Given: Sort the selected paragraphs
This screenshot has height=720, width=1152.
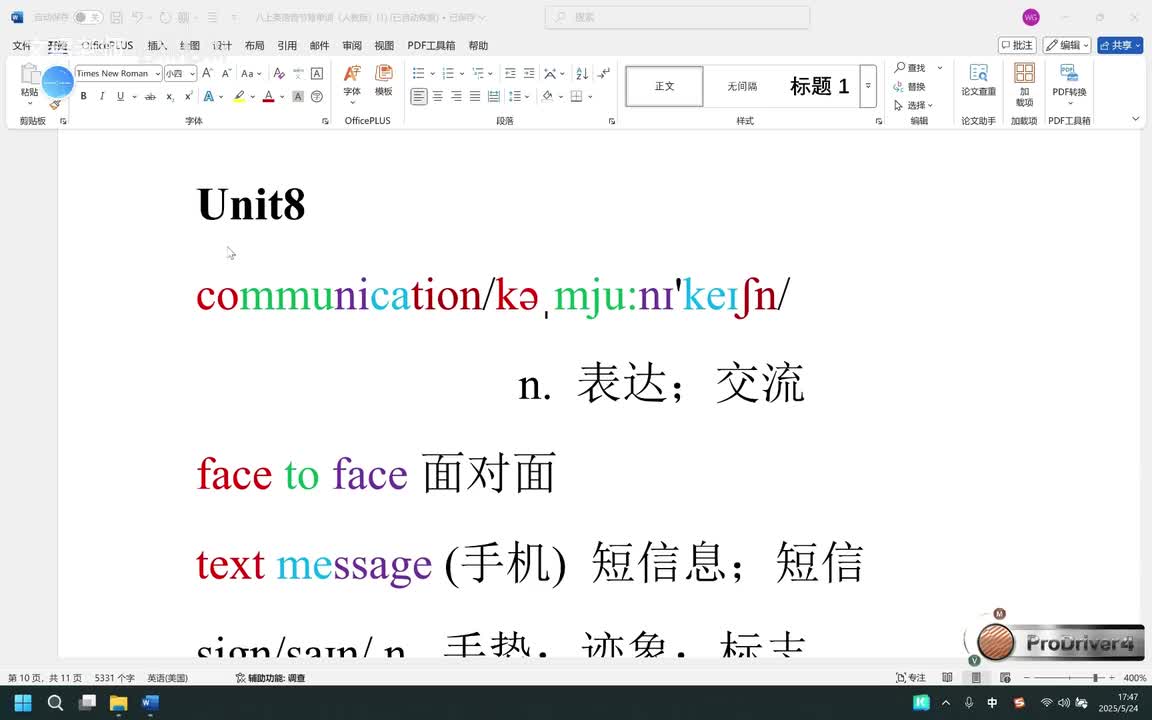Looking at the screenshot, I should pos(582,73).
